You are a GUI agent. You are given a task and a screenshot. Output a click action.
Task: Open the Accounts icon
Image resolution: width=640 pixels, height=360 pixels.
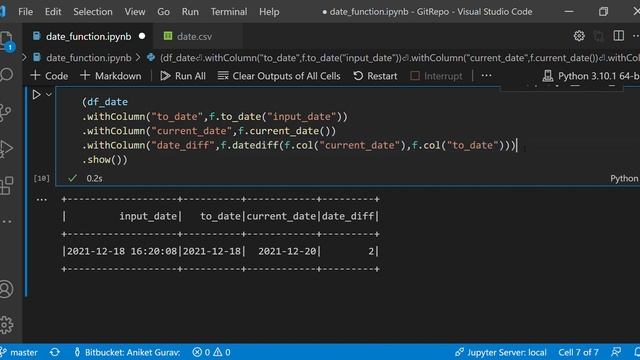(x=6, y=289)
